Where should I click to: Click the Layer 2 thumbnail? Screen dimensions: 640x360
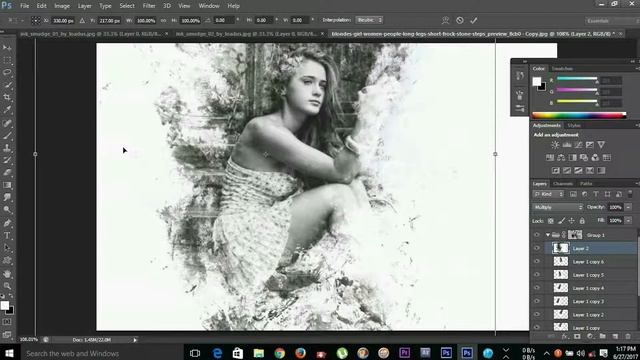(560, 248)
